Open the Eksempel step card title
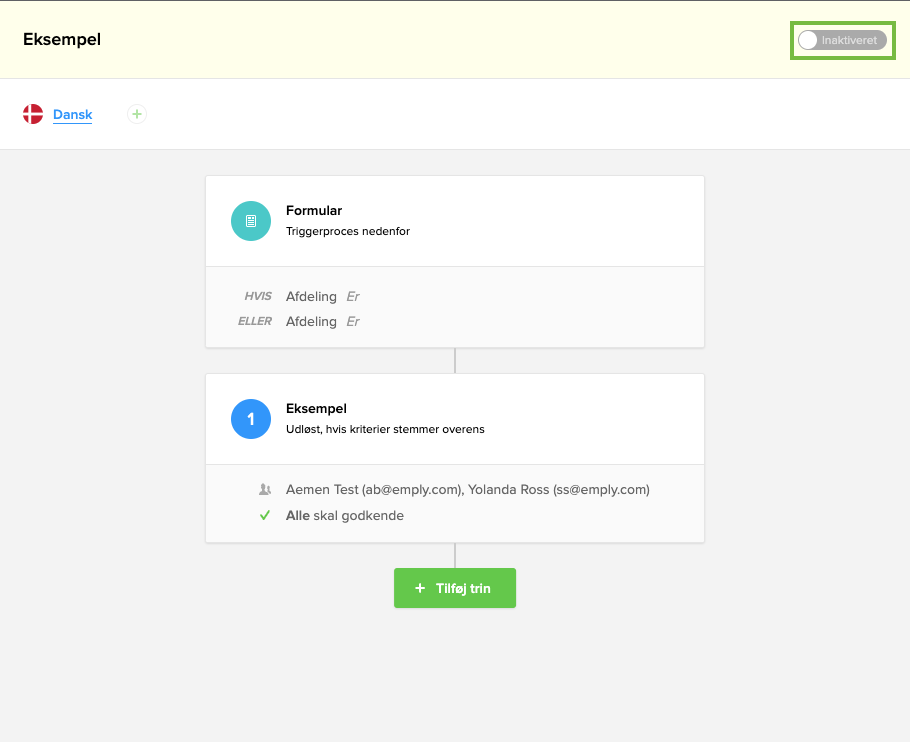910x742 pixels. click(x=316, y=409)
